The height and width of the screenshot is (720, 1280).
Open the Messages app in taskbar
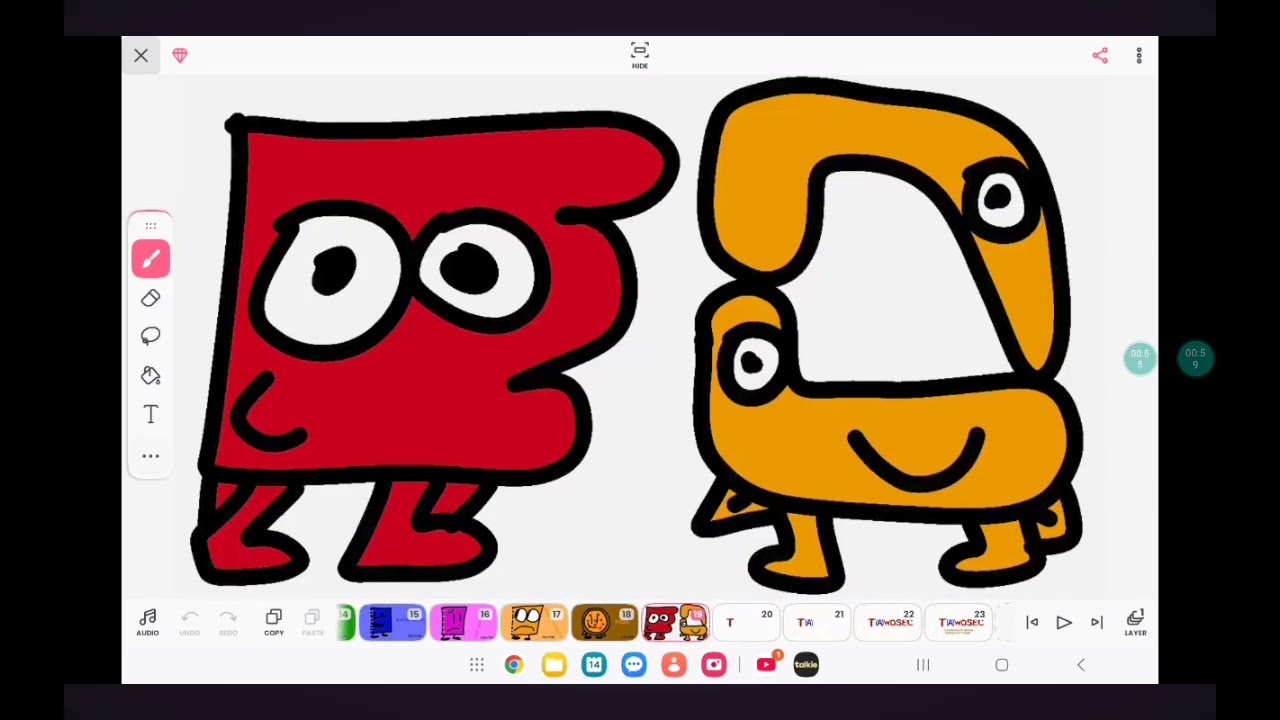[x=634, y=665]
